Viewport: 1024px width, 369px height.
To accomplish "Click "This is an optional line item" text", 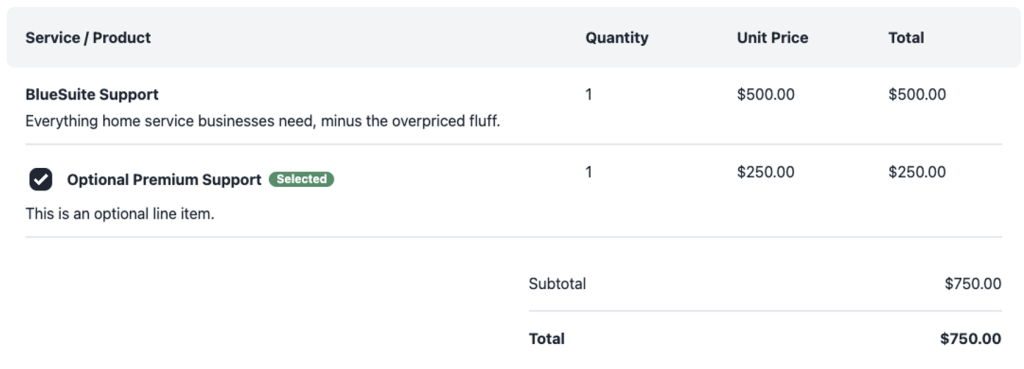I will 120,214.
